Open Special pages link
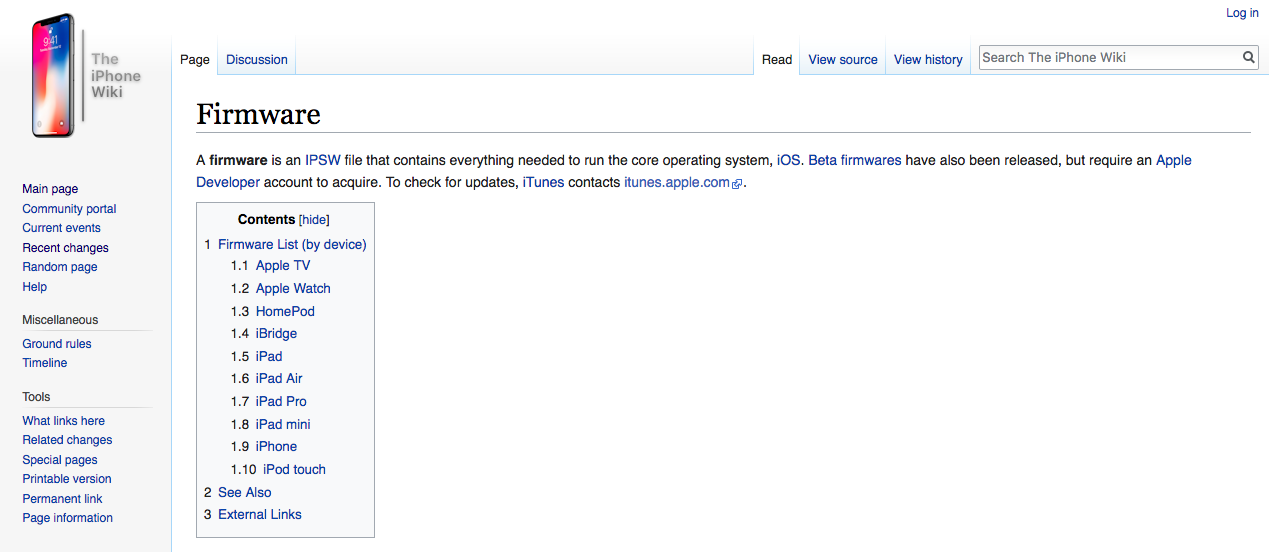The width and height of the screenshot is (1269, 552). coord(60,460)
